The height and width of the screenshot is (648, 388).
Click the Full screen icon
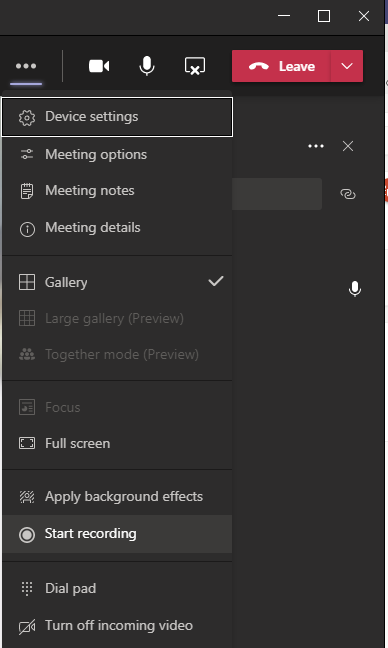pos(27,443)
